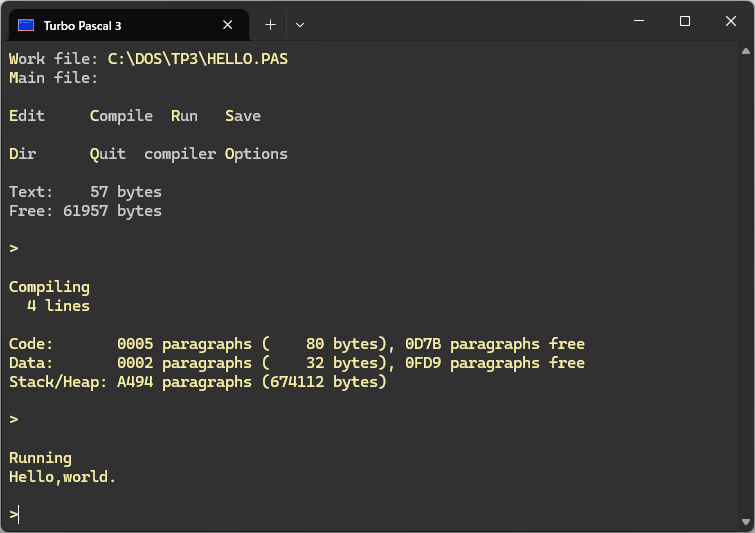Select the Turbo Pascal 3 tab
The height and width of the screenshot is (533, 755).
click(129, 25)
